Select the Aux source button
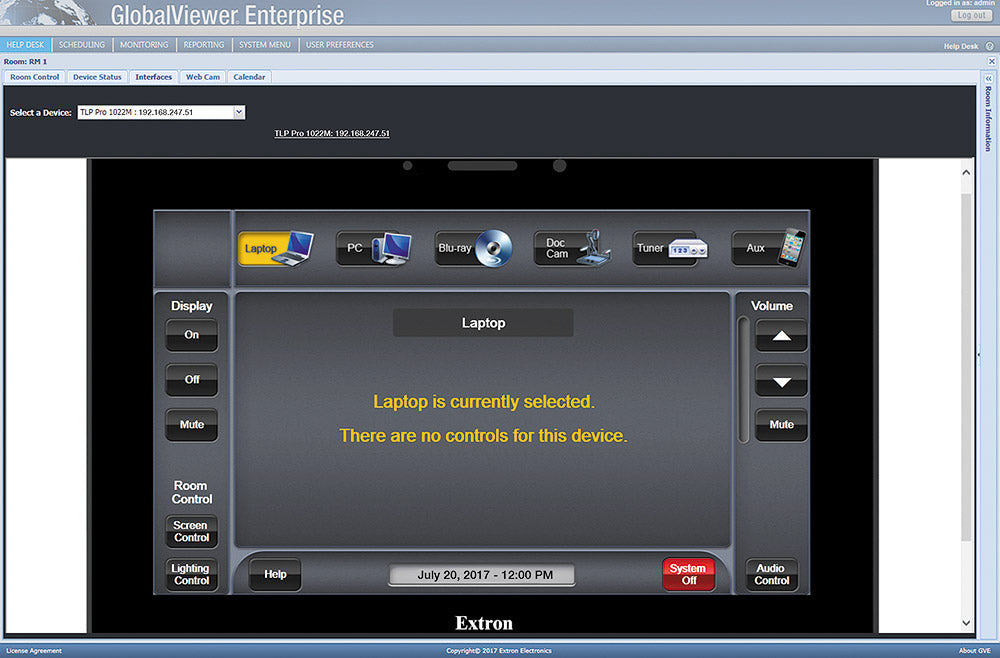The image size is (1000, 658). pyautogui.click(x=768, y=248)
